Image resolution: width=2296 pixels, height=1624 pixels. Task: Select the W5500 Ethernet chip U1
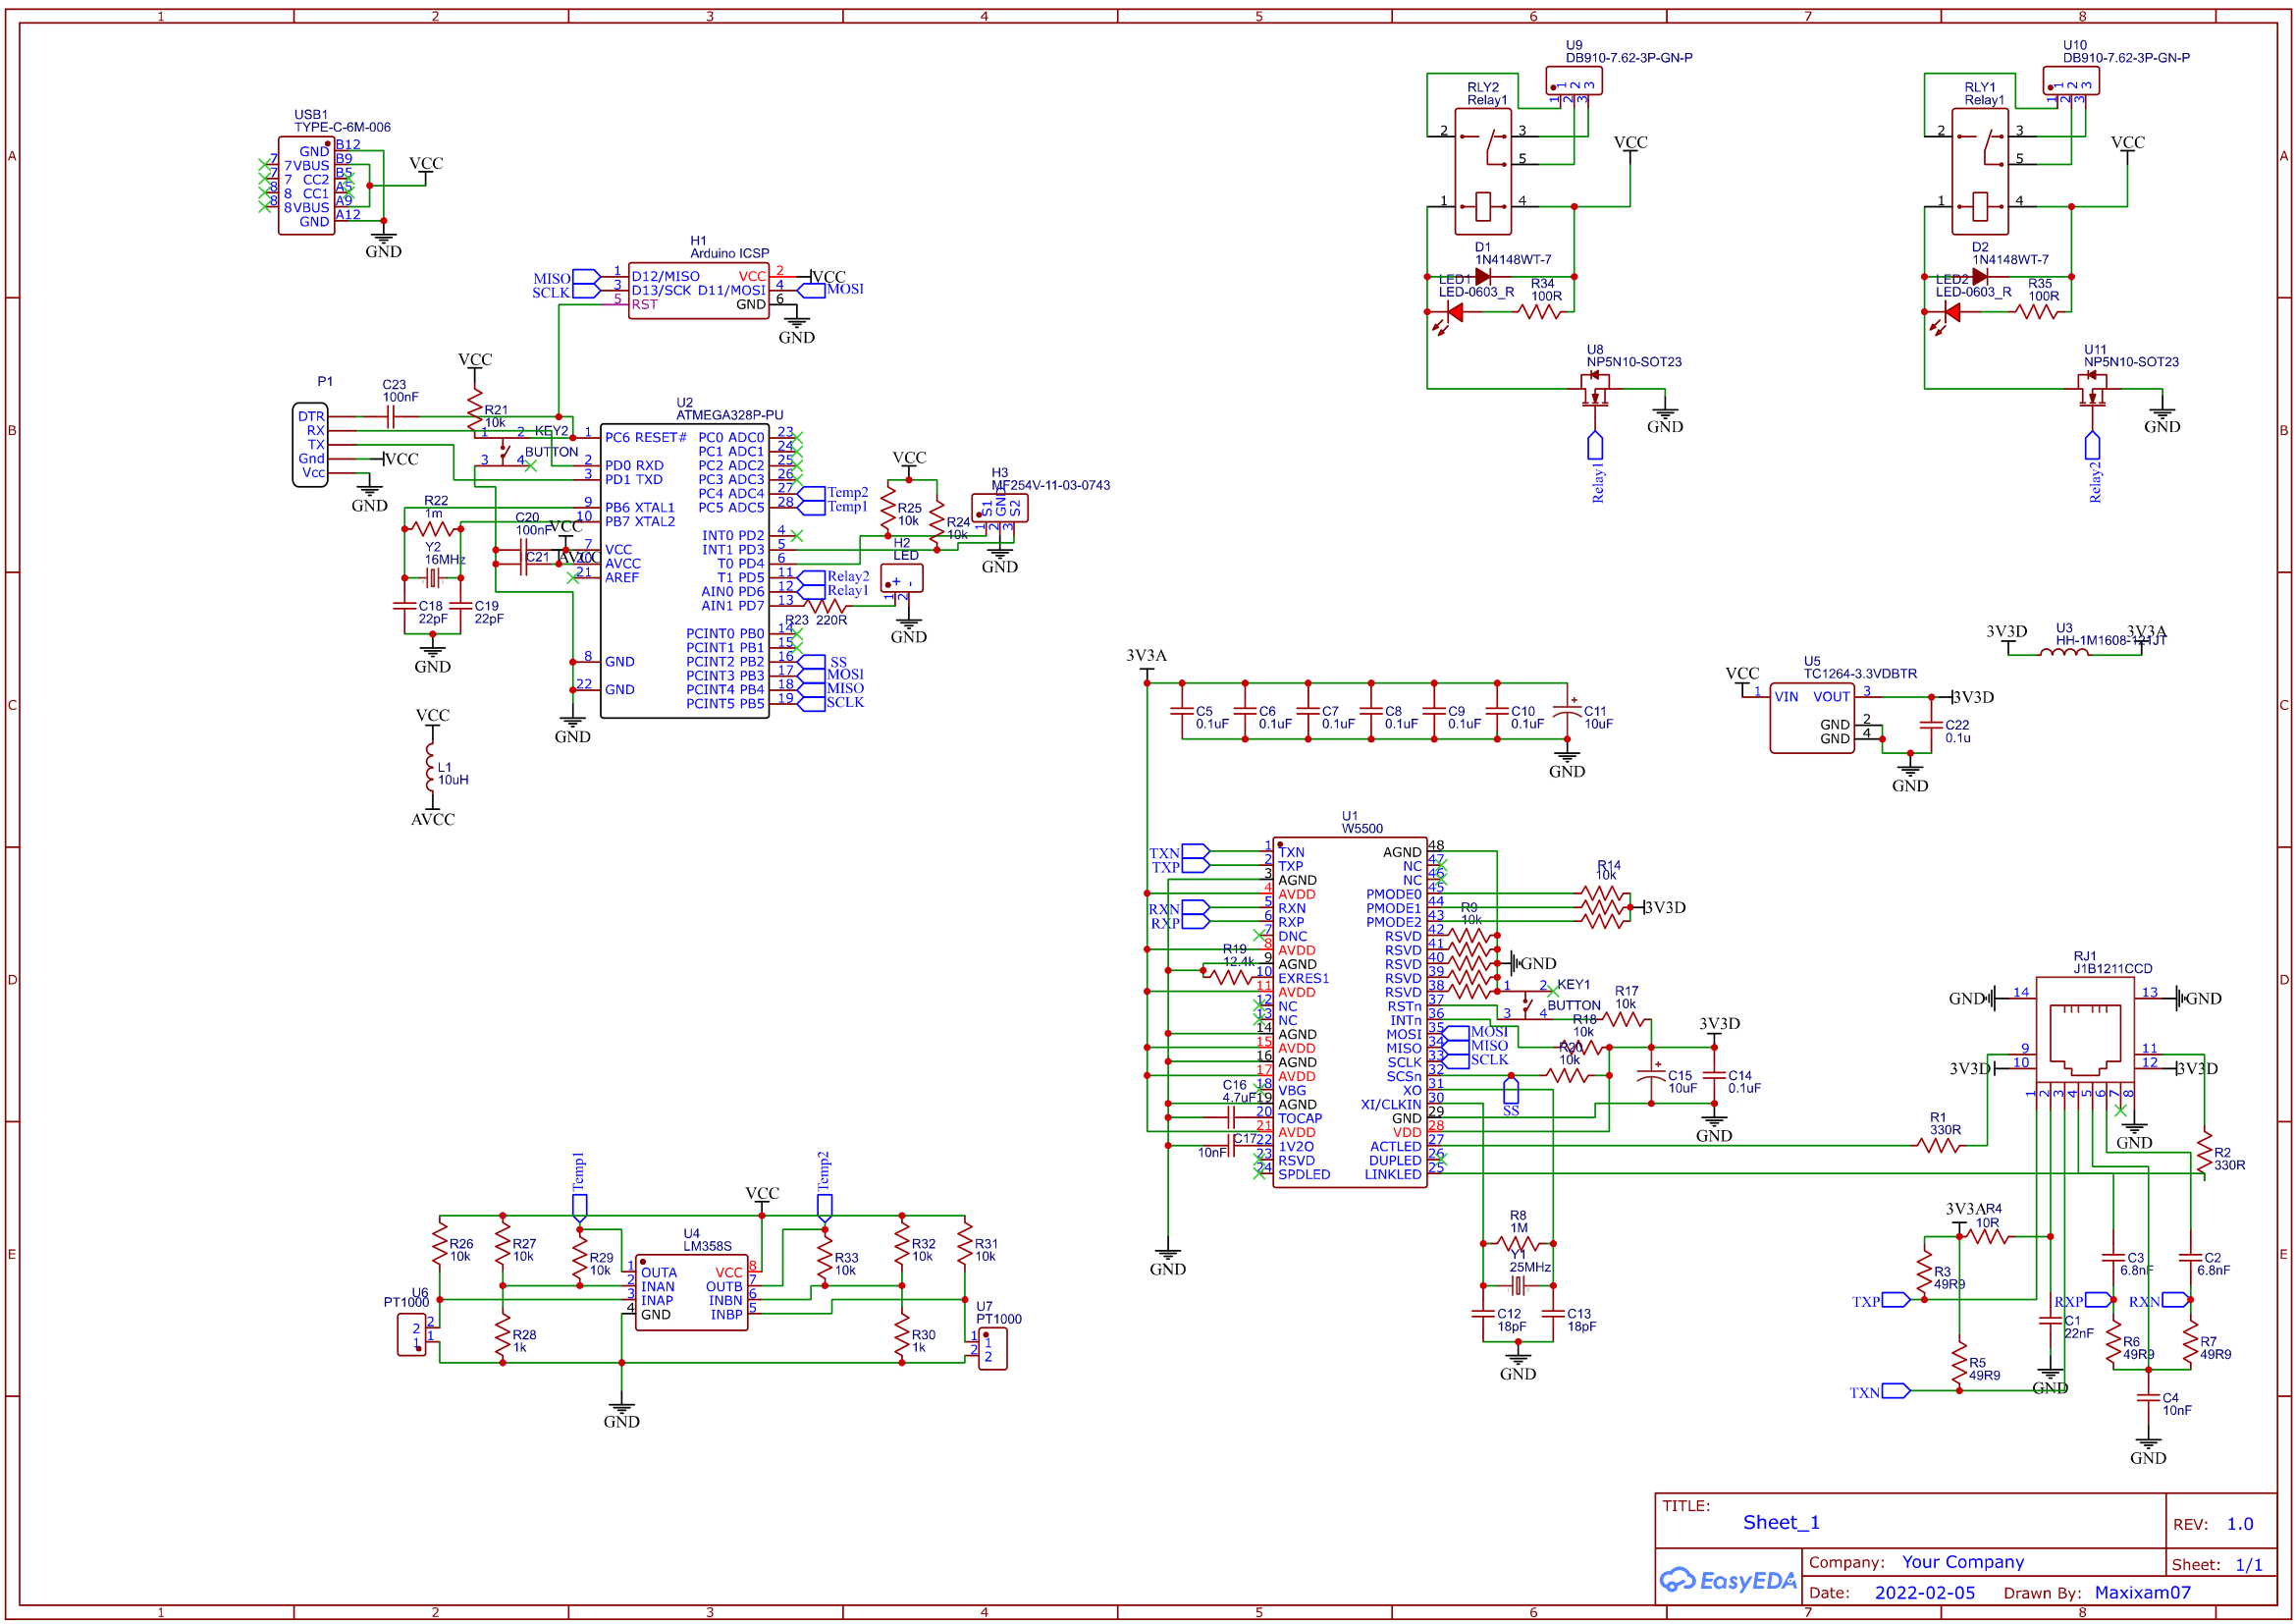(x=1349, y=1012)
